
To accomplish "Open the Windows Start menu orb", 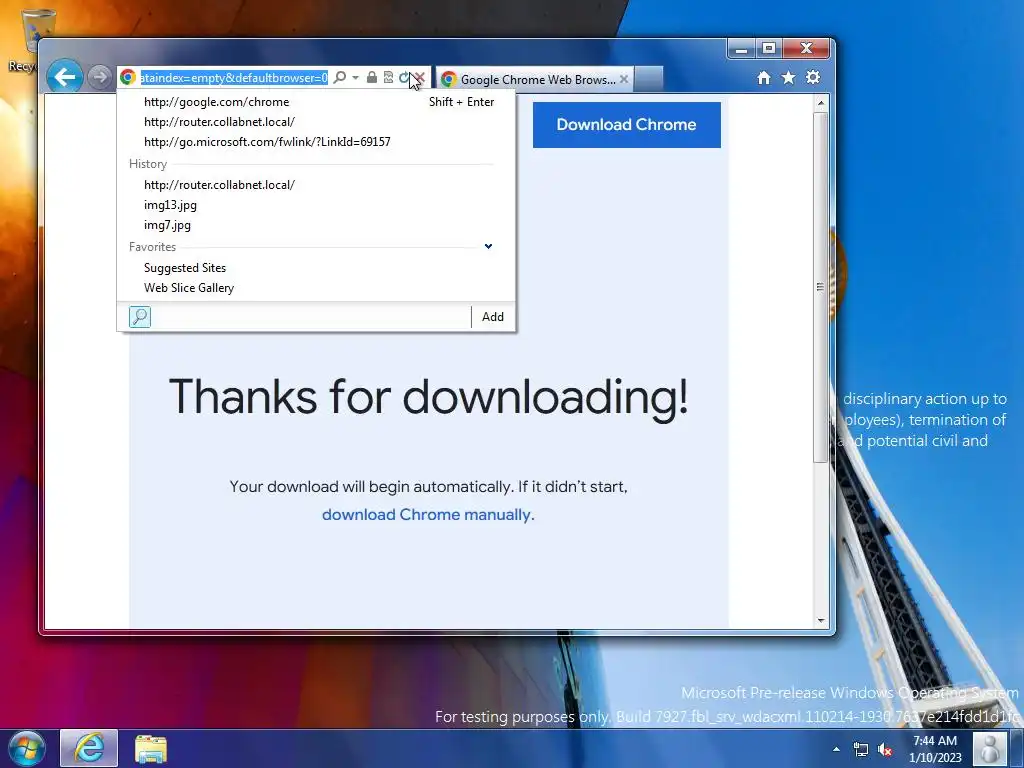I will (26, 748).
